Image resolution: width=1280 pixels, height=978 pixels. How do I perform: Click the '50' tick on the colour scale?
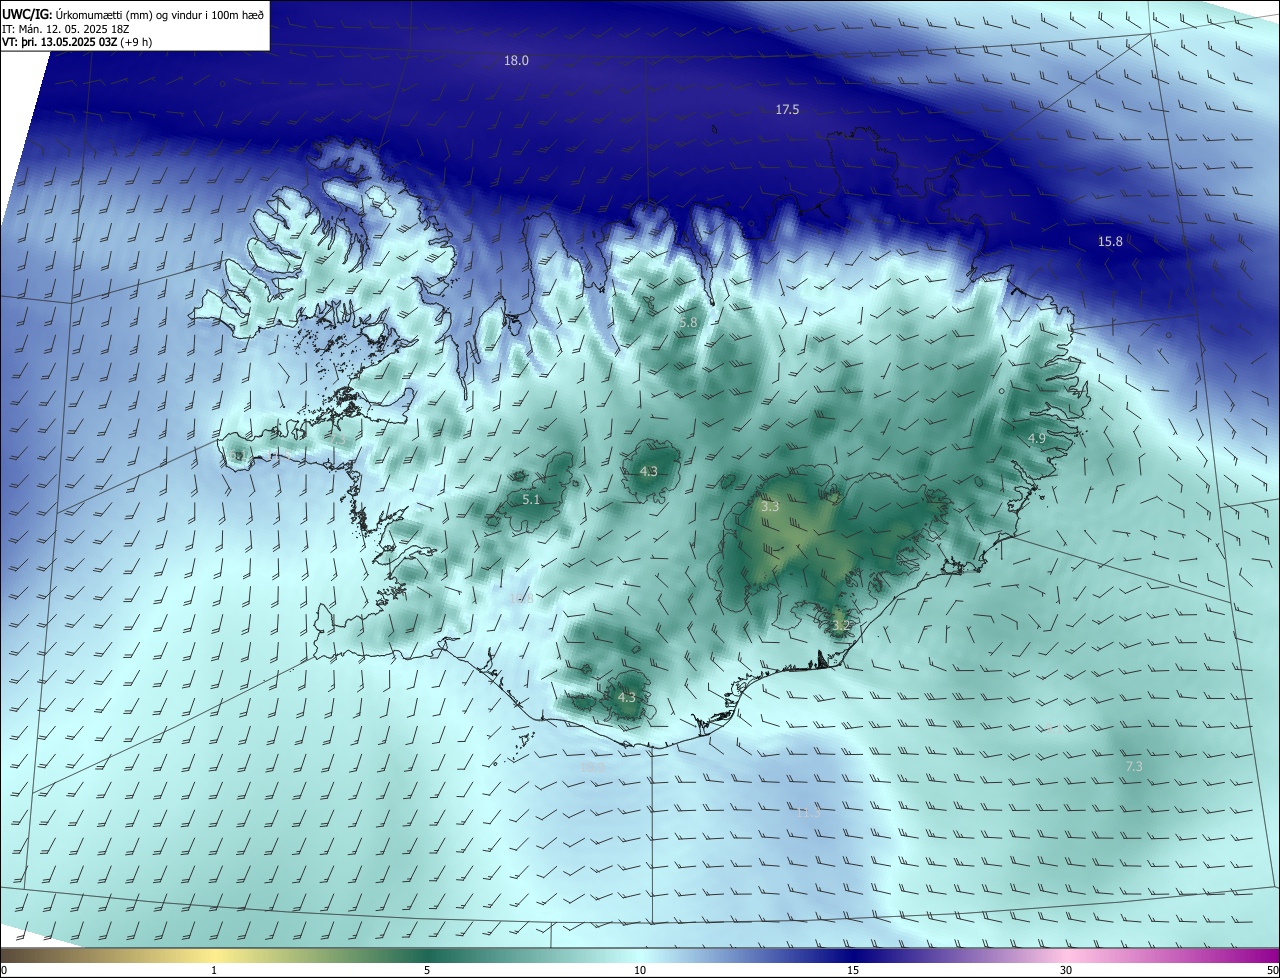point(1272,970)
